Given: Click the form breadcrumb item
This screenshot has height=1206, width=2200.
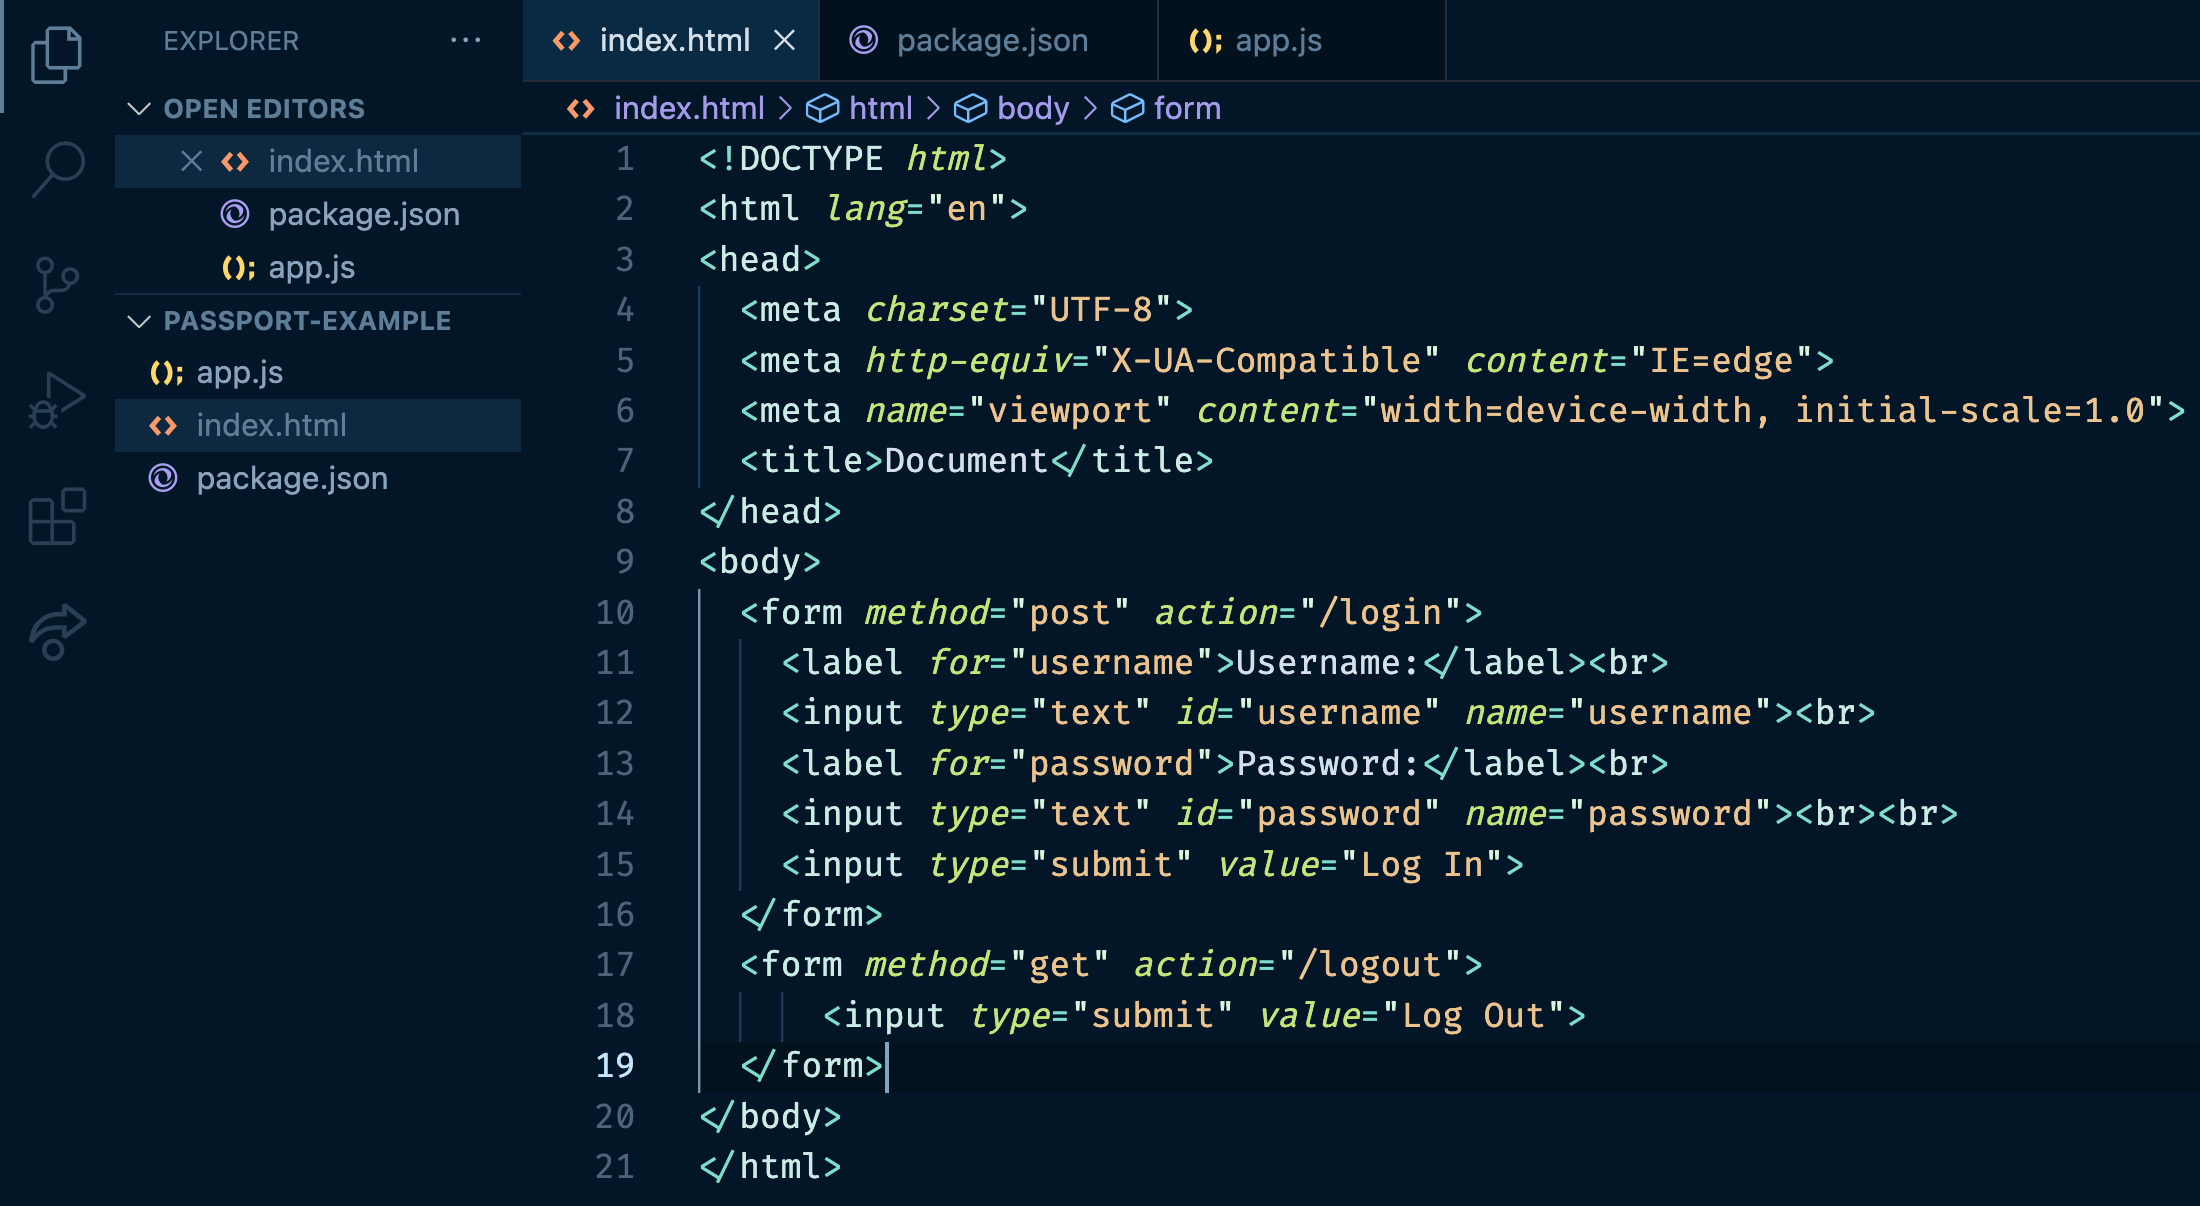Looking at the screenshot, I should (x=1186, y=108).
